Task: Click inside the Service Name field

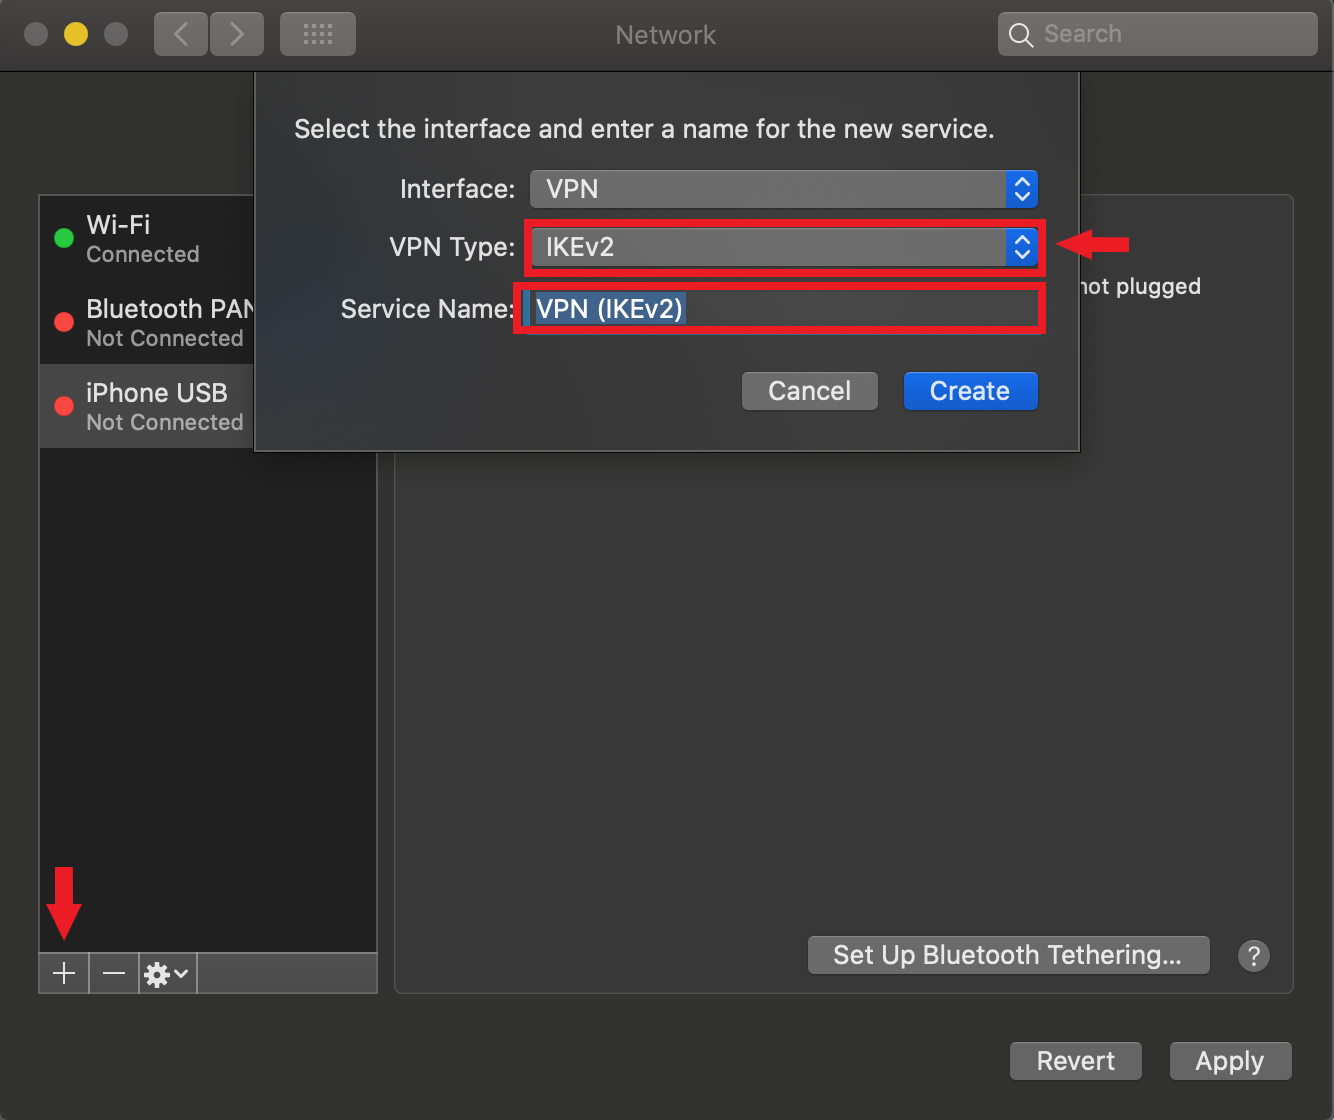Action: pos(780,309)
